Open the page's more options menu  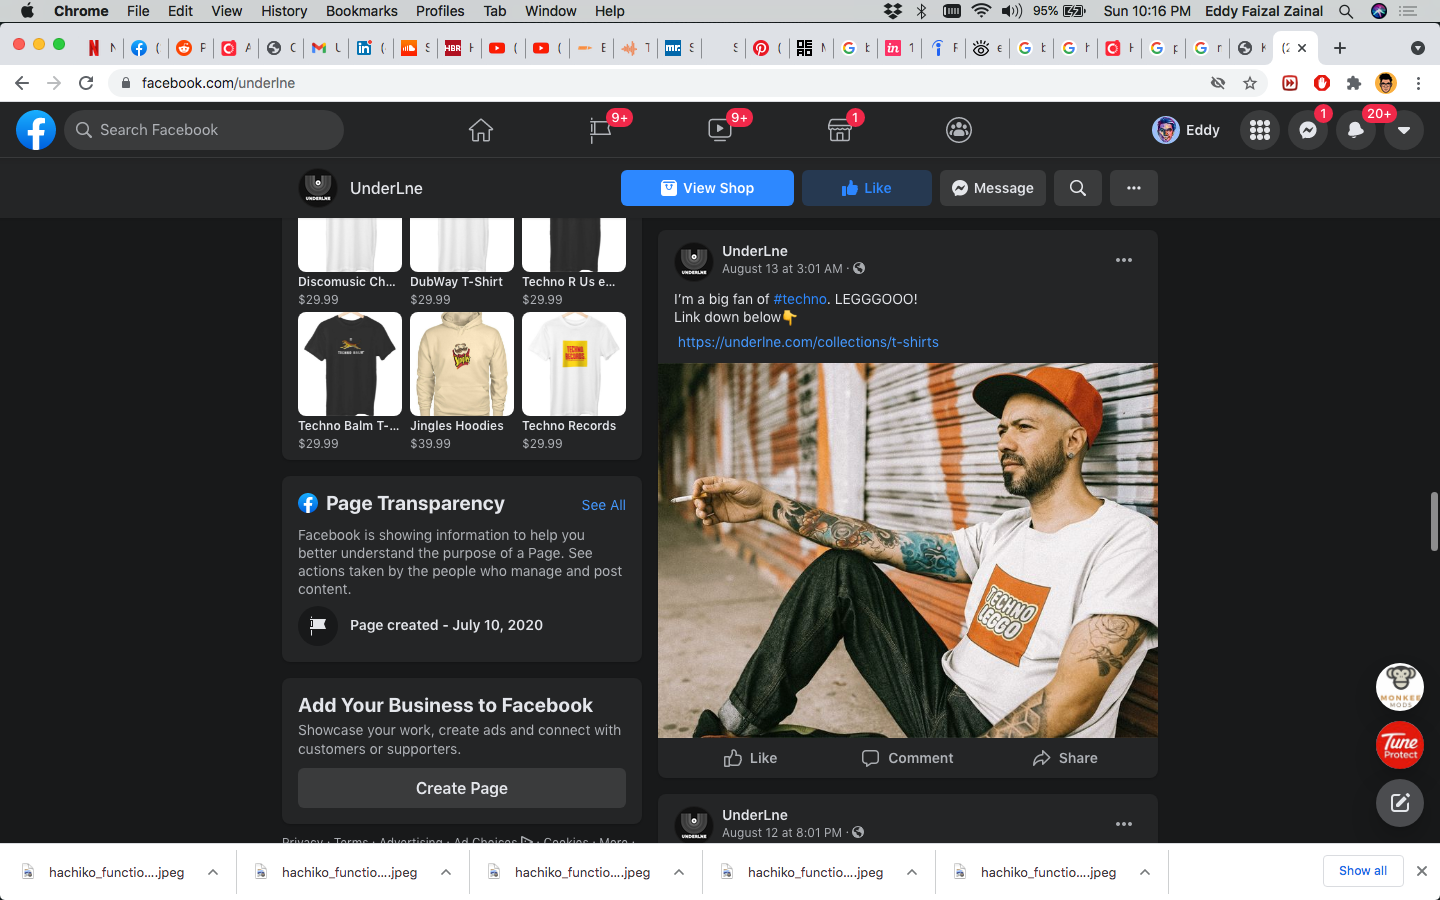pyautogui.click(x=1134, y=188)
